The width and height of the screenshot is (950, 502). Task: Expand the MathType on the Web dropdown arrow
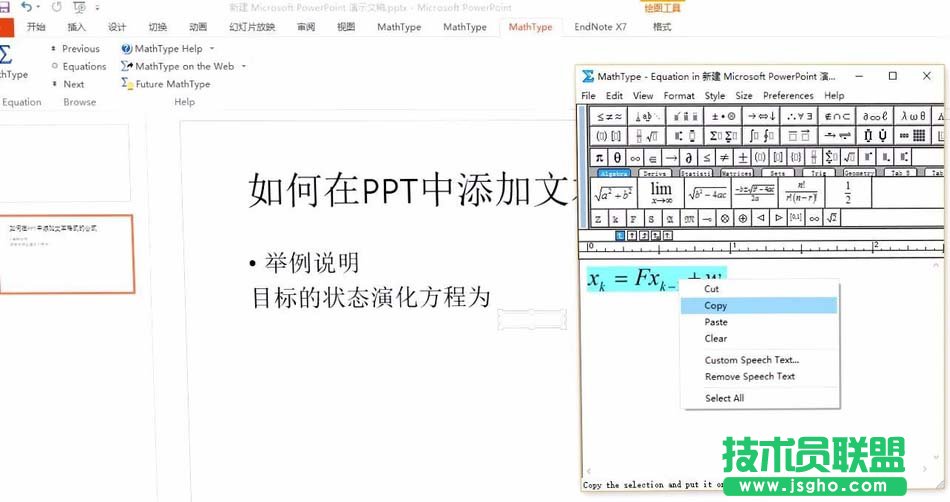click(x=244, y=66)
